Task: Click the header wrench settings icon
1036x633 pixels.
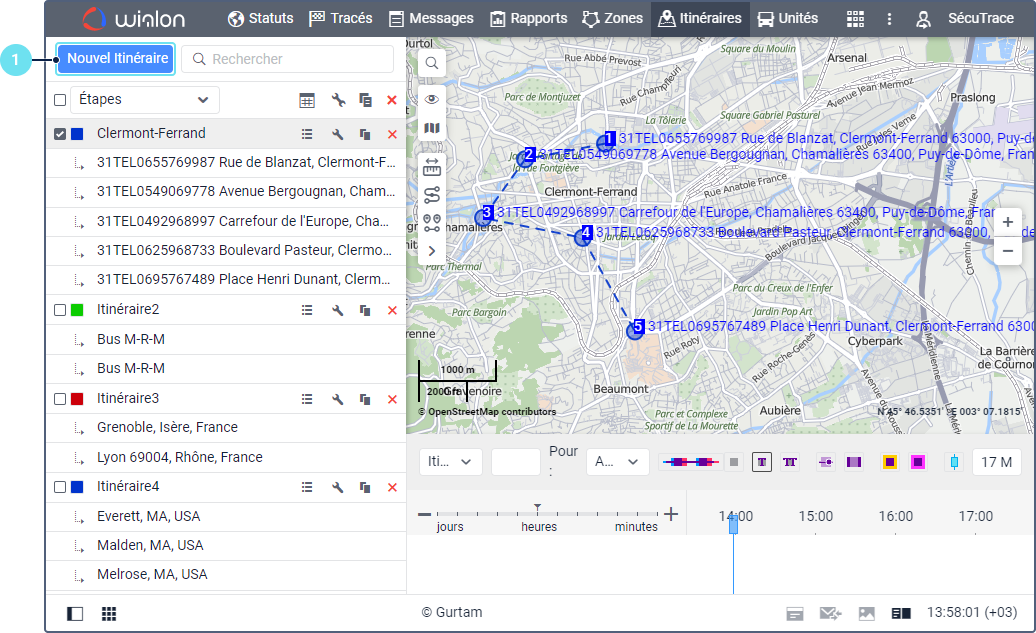Action: (x=338, y=100)
